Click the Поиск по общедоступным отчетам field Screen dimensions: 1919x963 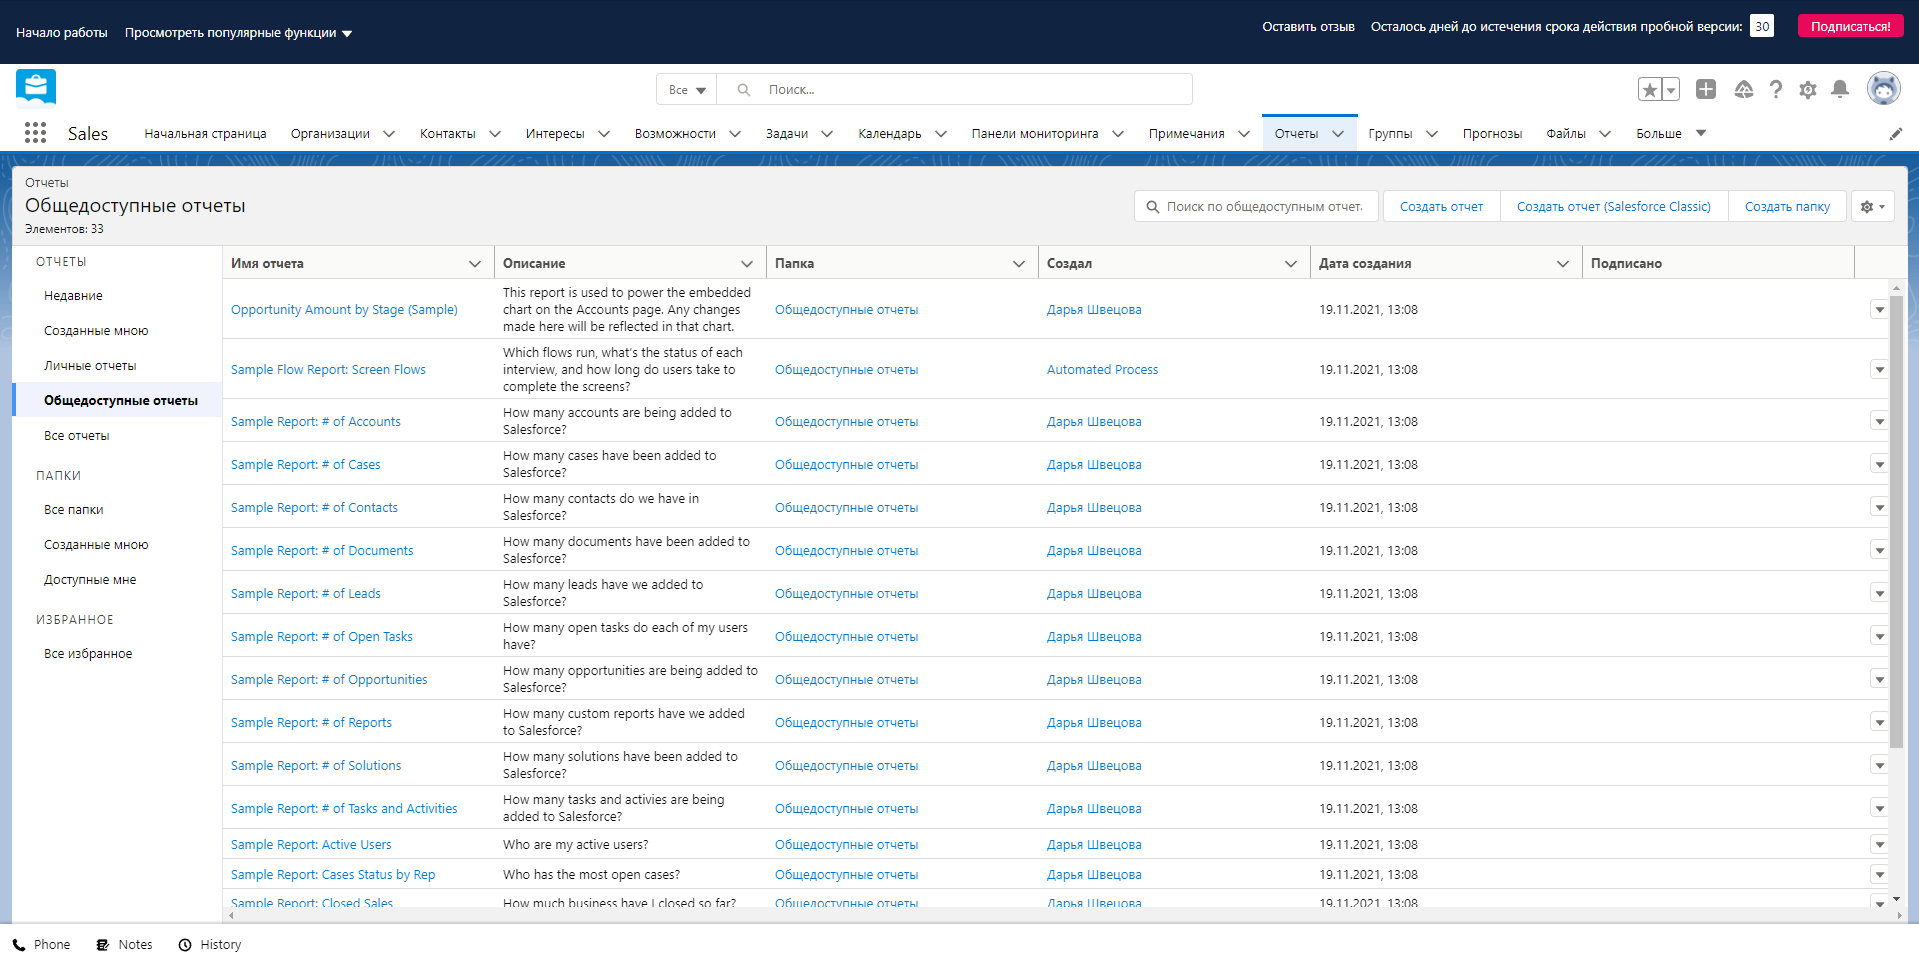[1257, 207]
